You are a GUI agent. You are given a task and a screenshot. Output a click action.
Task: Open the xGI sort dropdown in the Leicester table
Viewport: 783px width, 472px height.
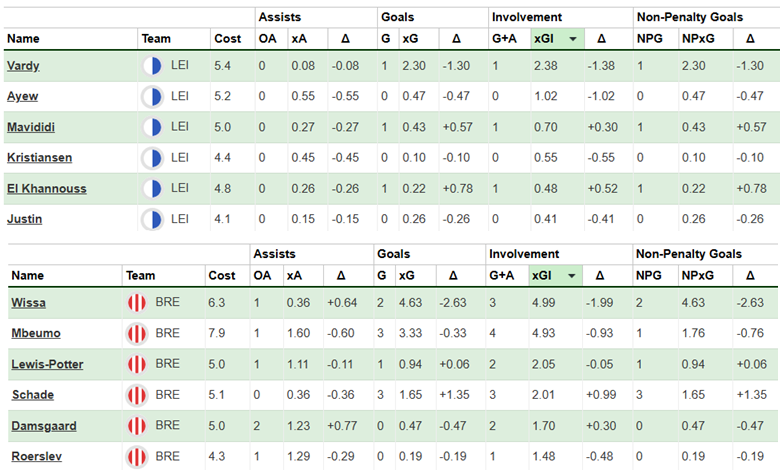[572, 39]
